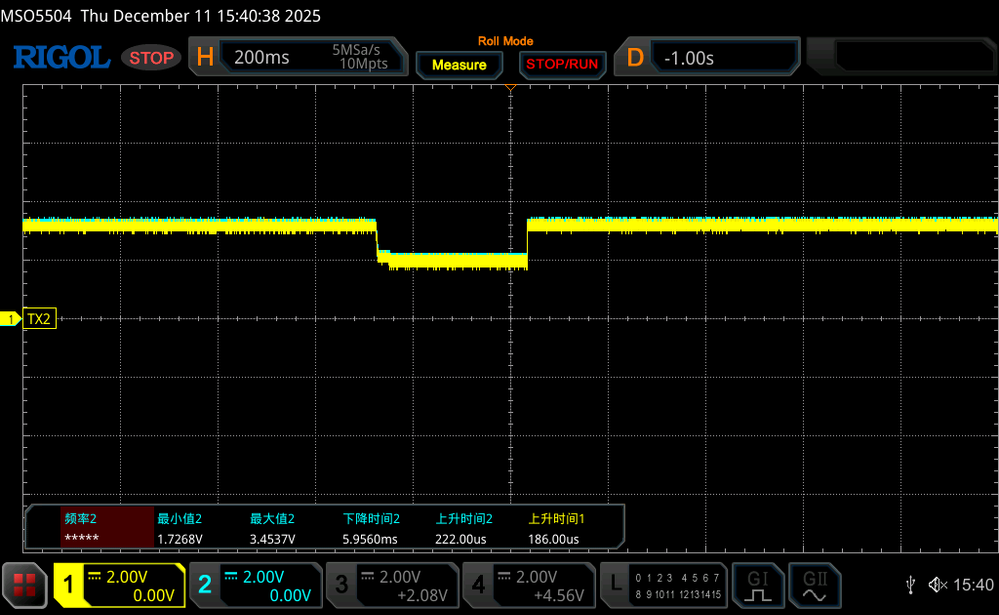The width and height of the screenshot is (999, 615).
Task: Click the 5MSa/s sample rate readout
Action: (356, 50)
